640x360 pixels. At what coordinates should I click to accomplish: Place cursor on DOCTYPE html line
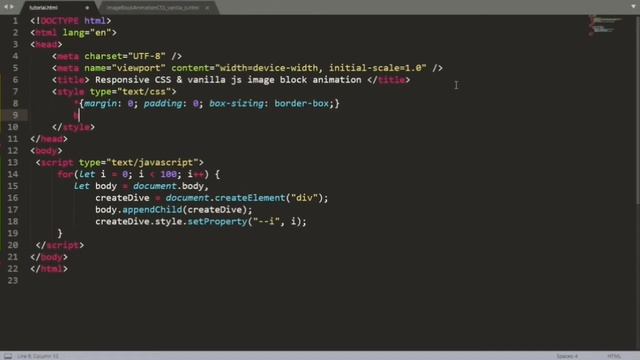(x=71, y=20)
